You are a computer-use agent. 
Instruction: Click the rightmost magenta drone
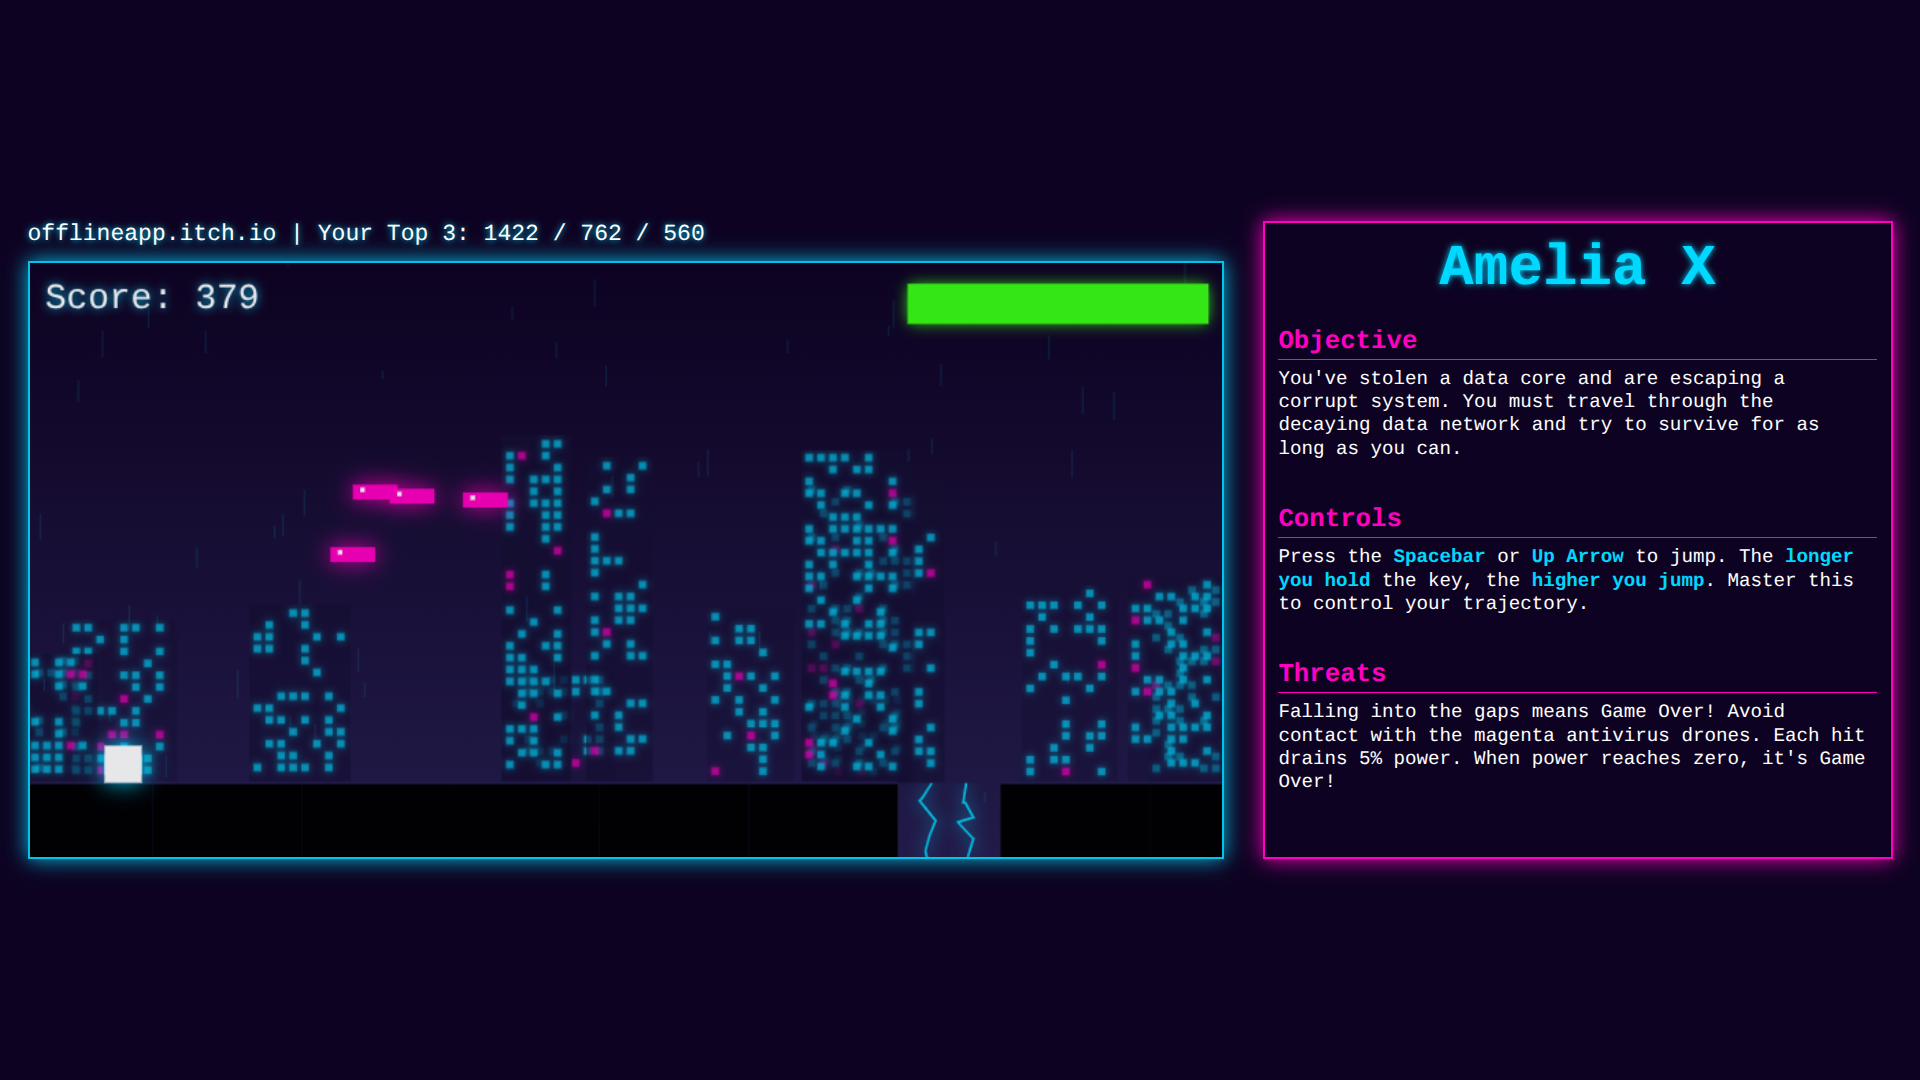point(485,499)
